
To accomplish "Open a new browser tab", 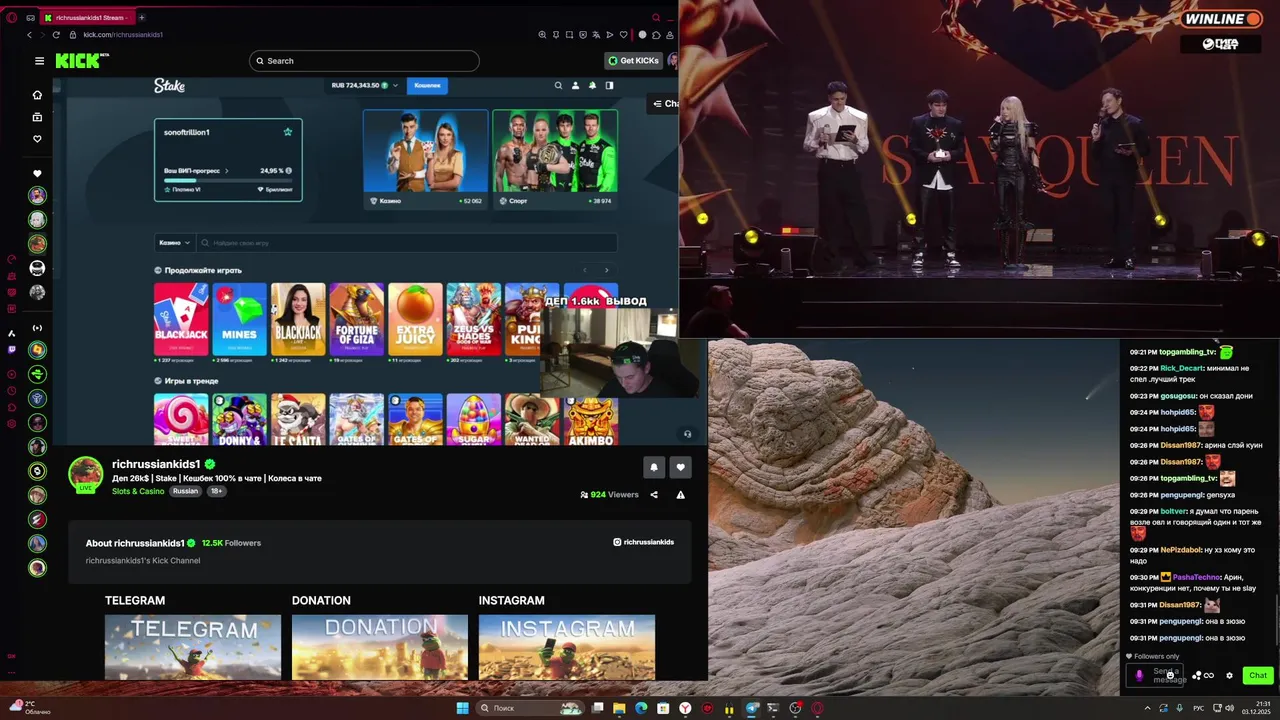I will (141, 17).
